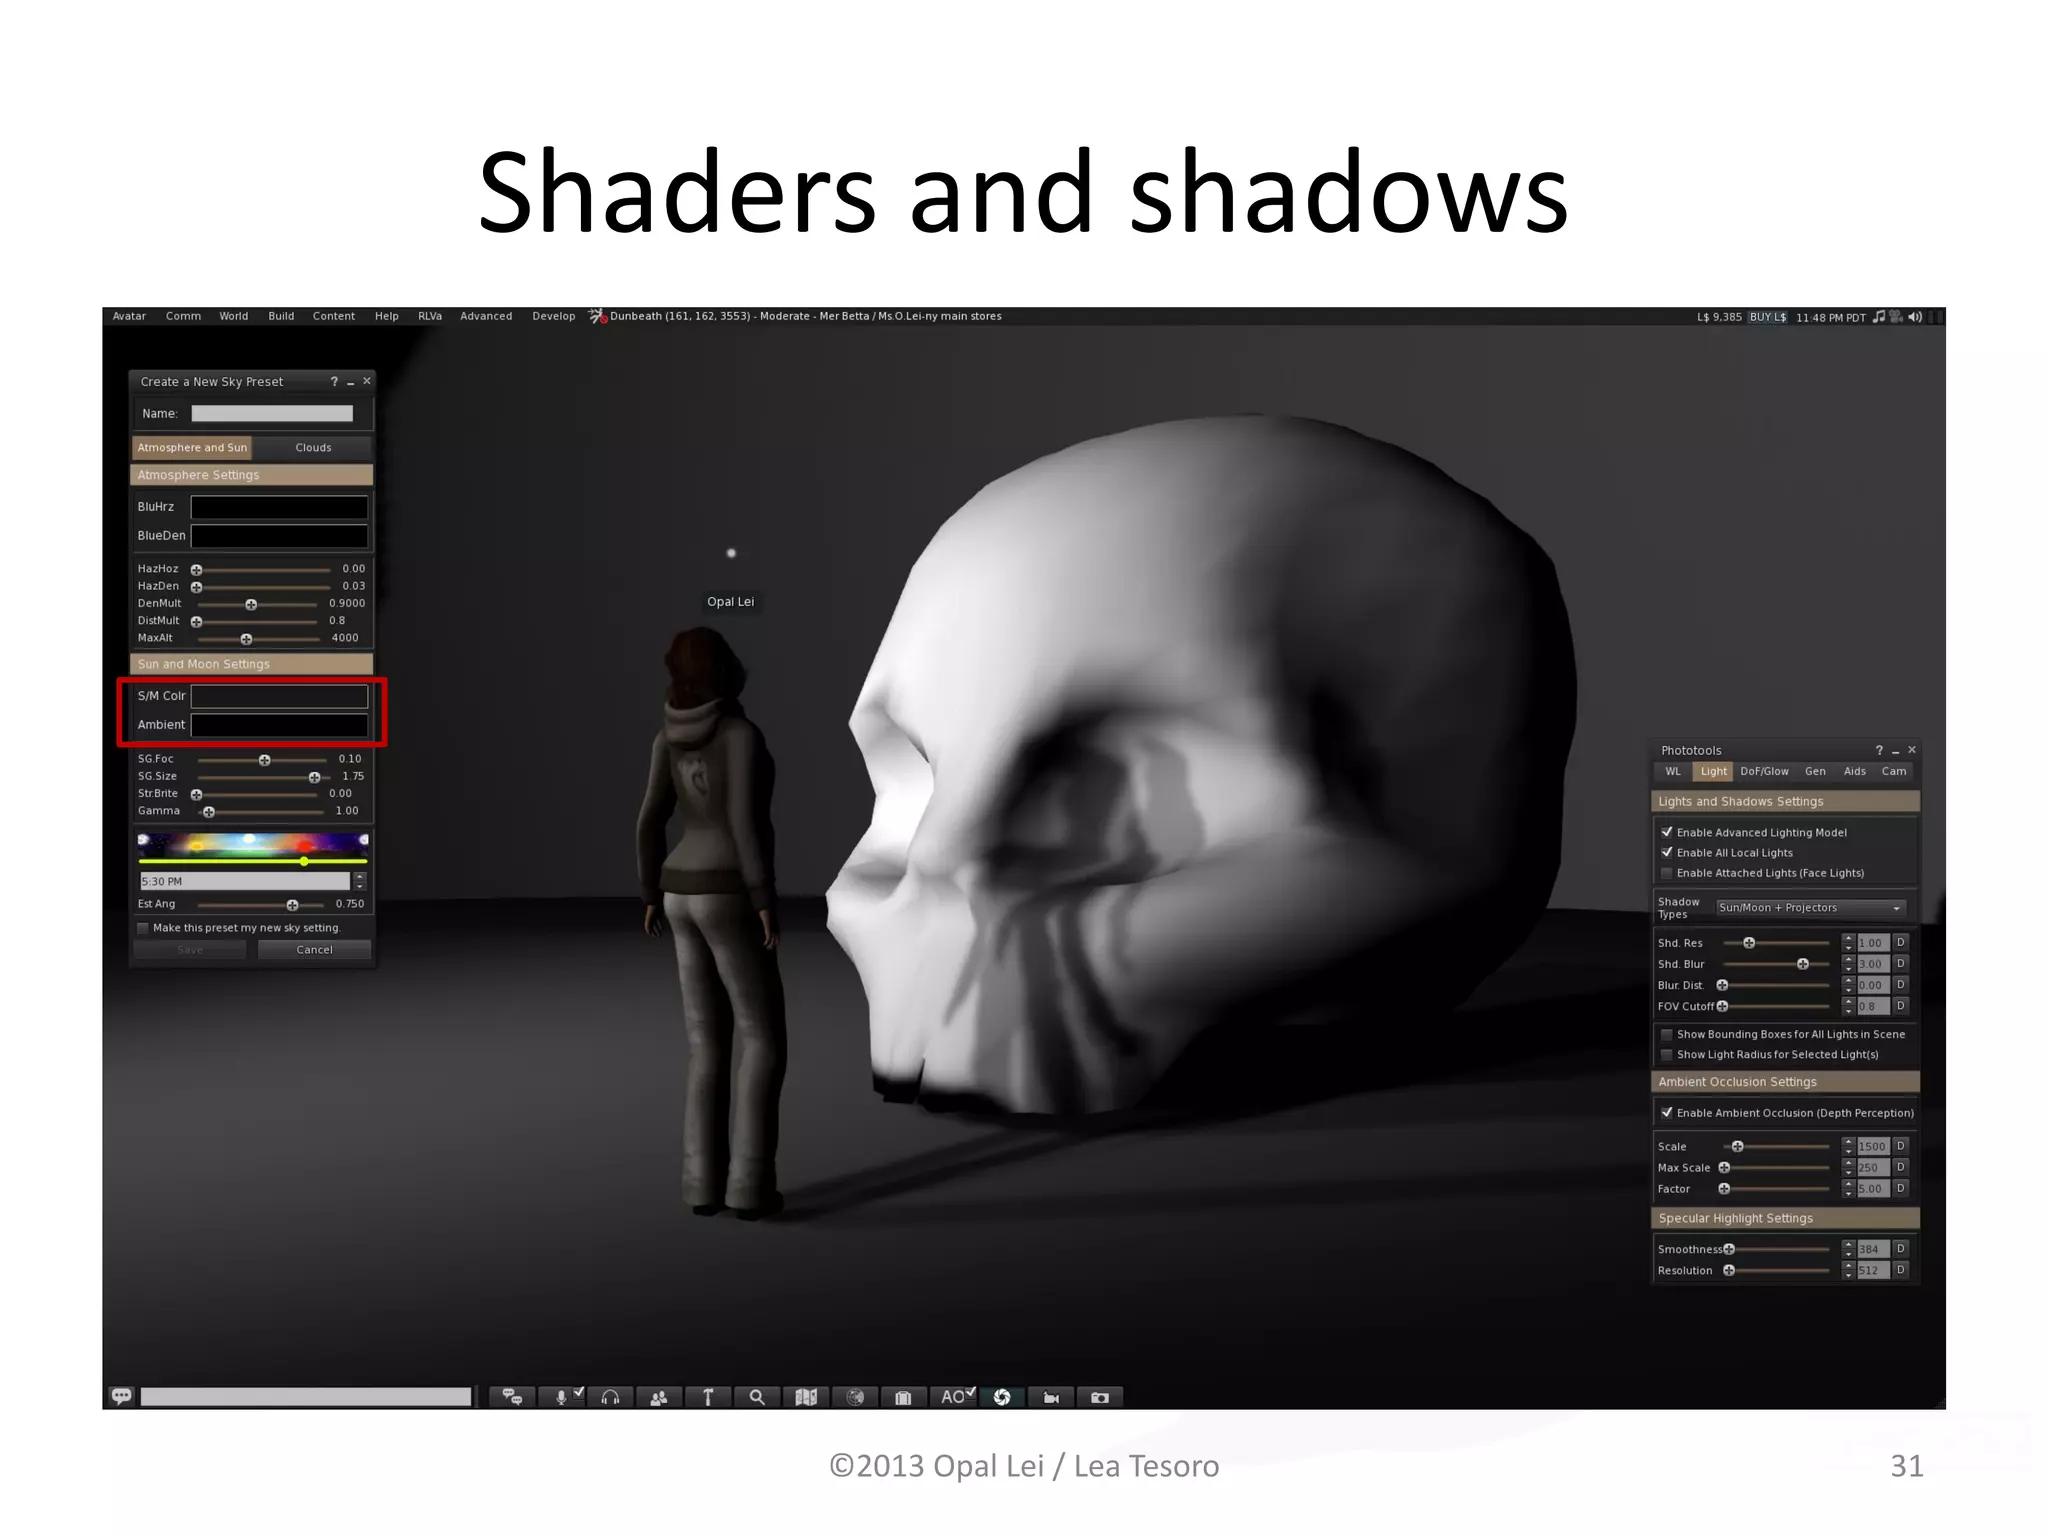This screenshot has width=2048, height=1536.
Task: Switch to Clouds tab
Action: point(313,447)
